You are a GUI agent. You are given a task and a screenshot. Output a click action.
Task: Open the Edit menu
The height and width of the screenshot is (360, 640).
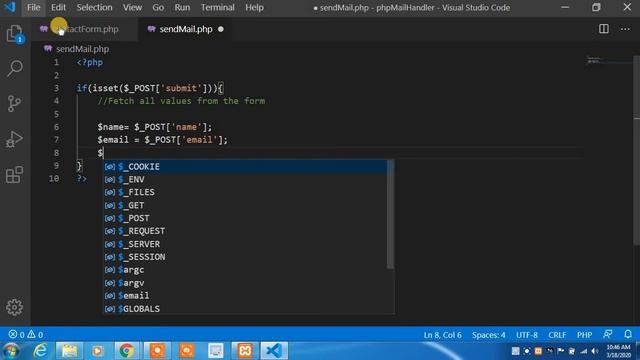pos(58,7)
